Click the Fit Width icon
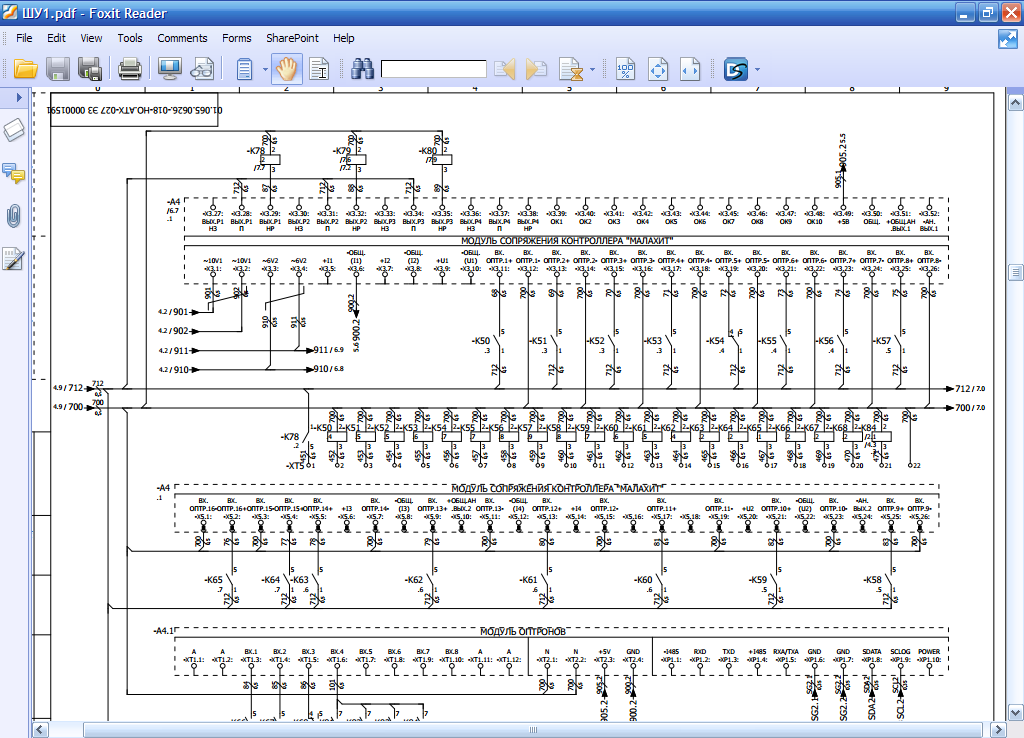Viewport: 1024px width, 738px height. tap(690, 69)
